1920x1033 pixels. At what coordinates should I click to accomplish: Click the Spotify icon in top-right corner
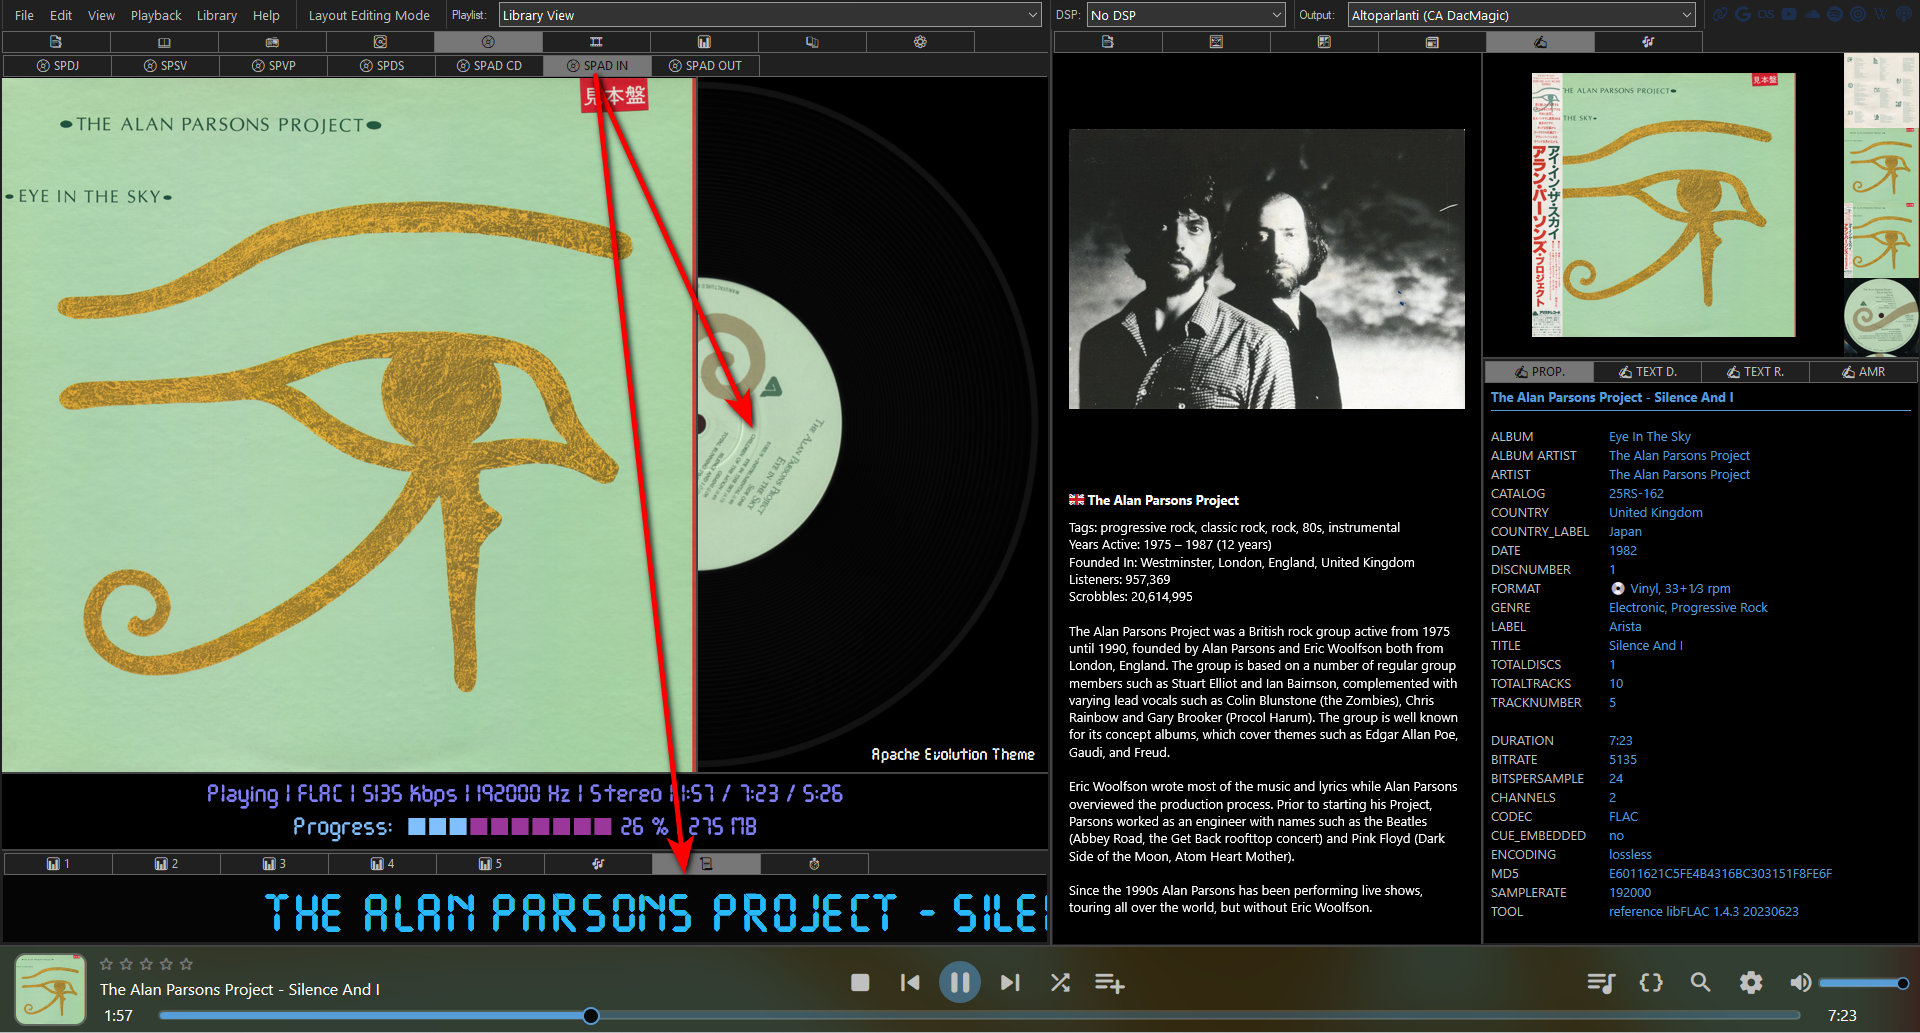[1835, 14]
